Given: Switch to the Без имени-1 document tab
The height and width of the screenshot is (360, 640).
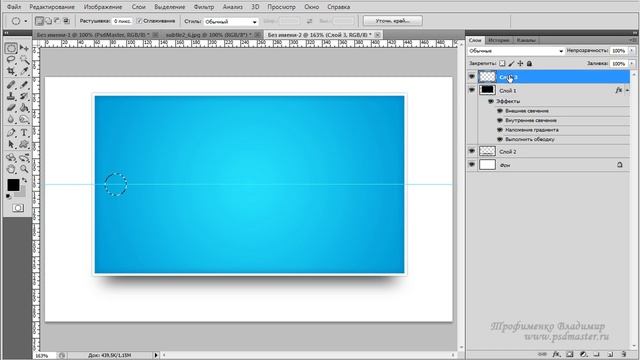Looking at the screenshot, I should (93, 35).
